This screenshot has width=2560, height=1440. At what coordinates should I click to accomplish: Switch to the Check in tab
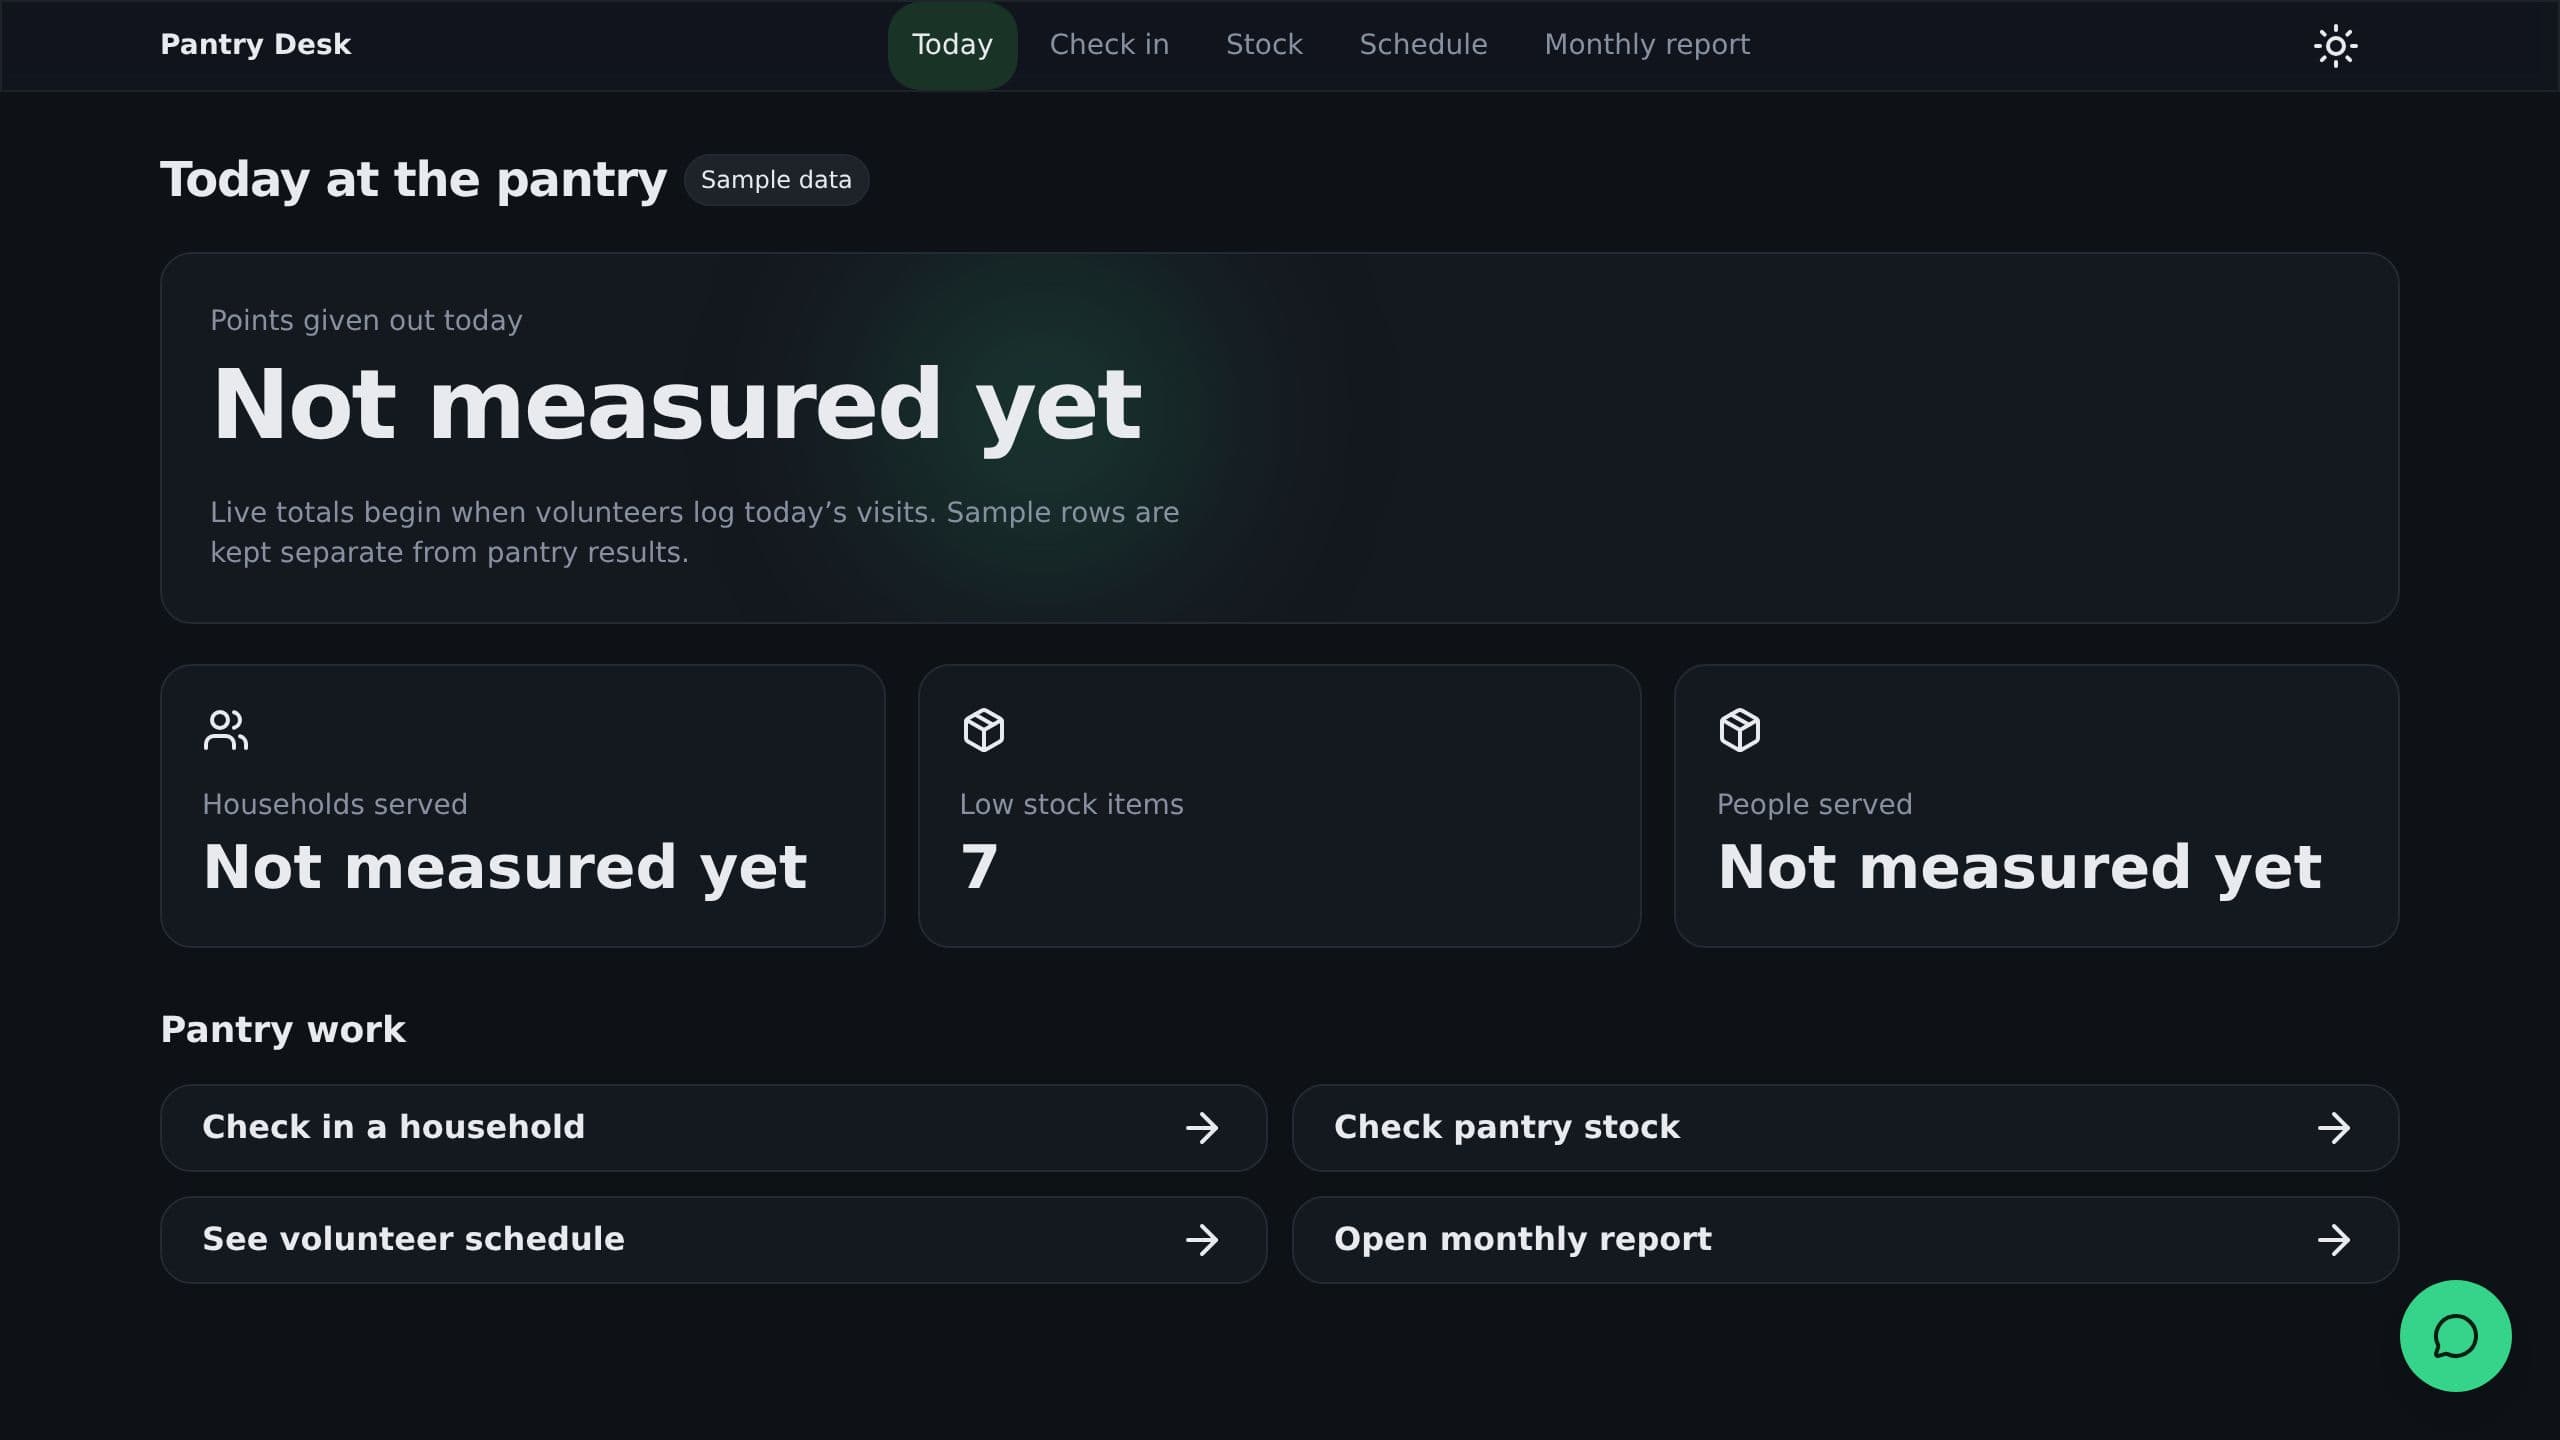(x=1109, y=45)
